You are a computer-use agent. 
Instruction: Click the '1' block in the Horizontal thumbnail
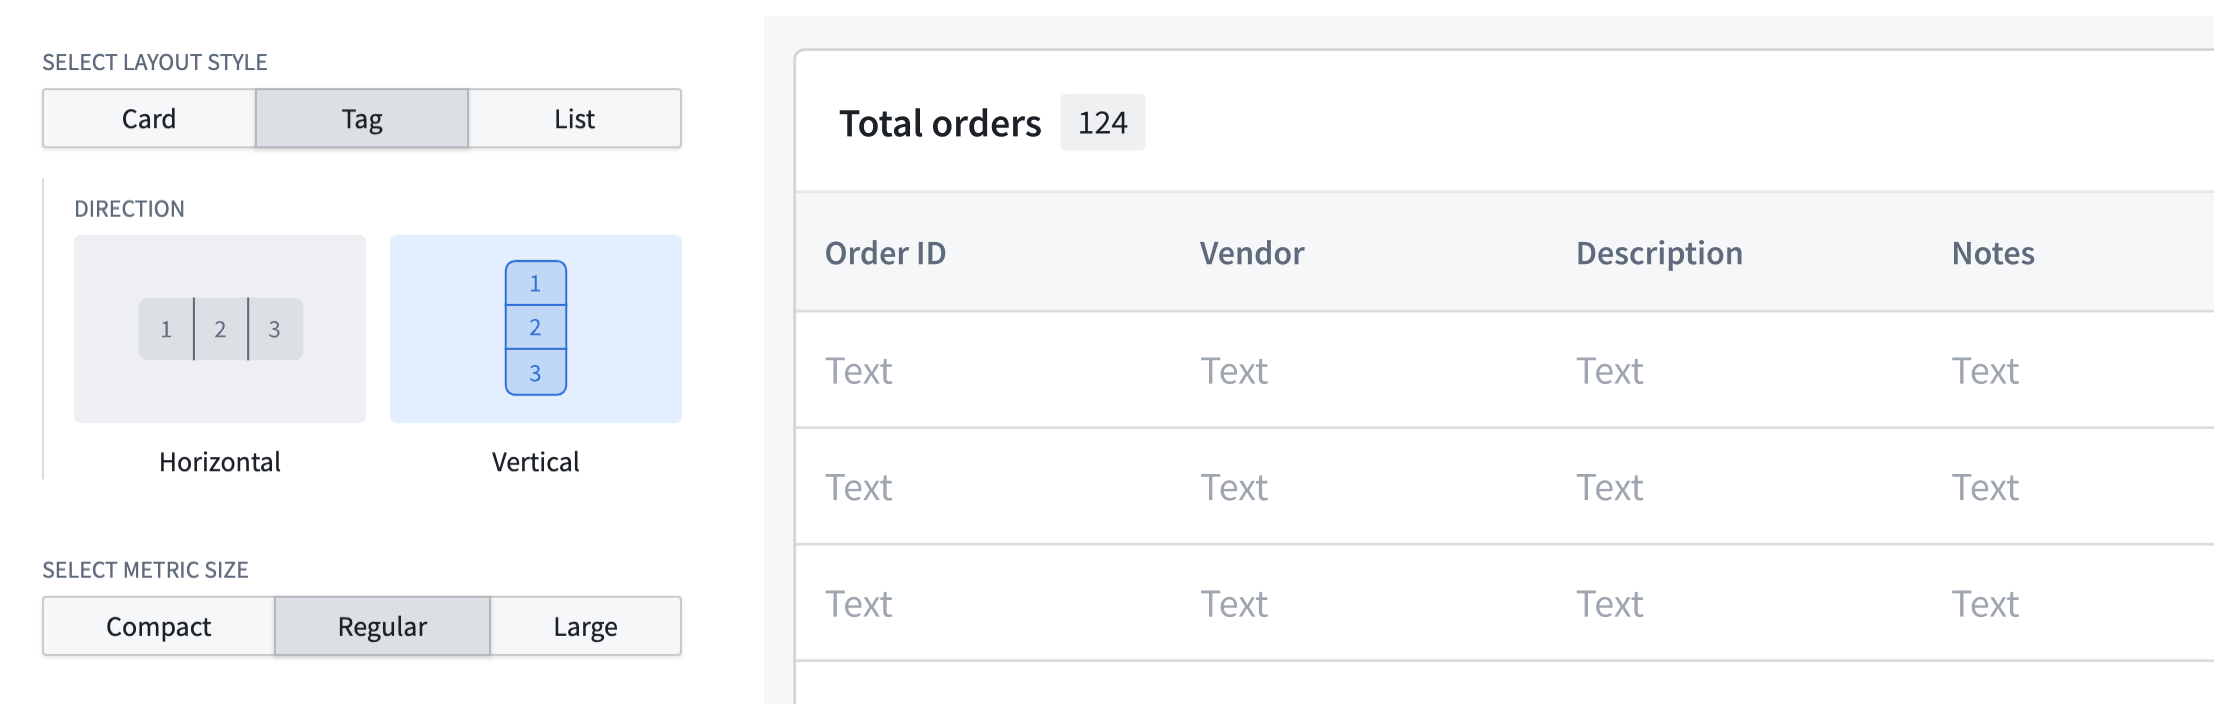coord(165,327)
